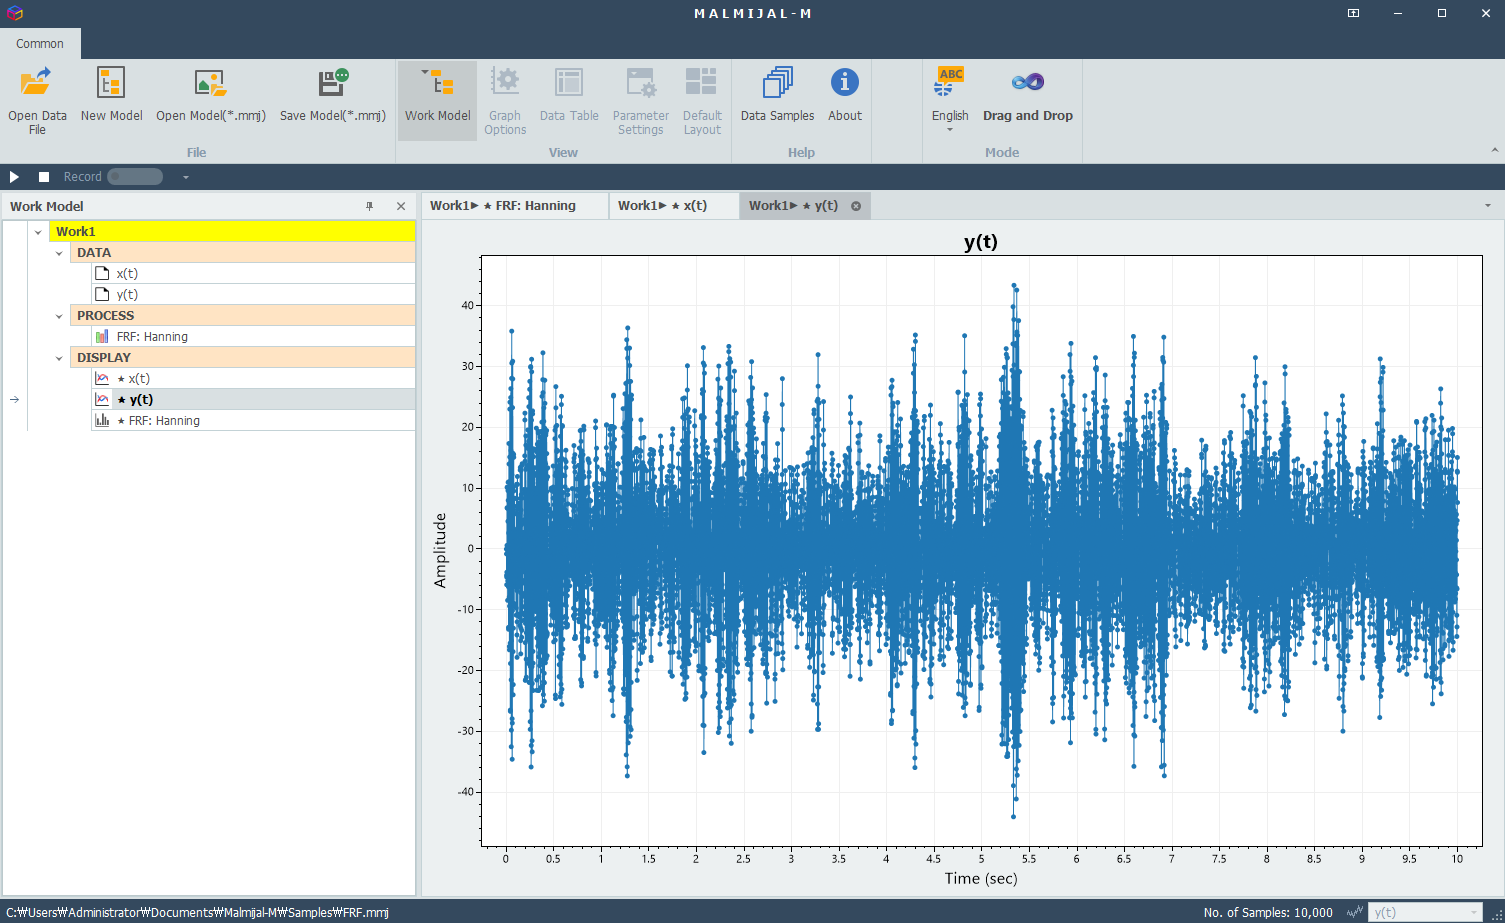1505x923 pixels.
Task: Open Graph Options
Action: [505, 99]
